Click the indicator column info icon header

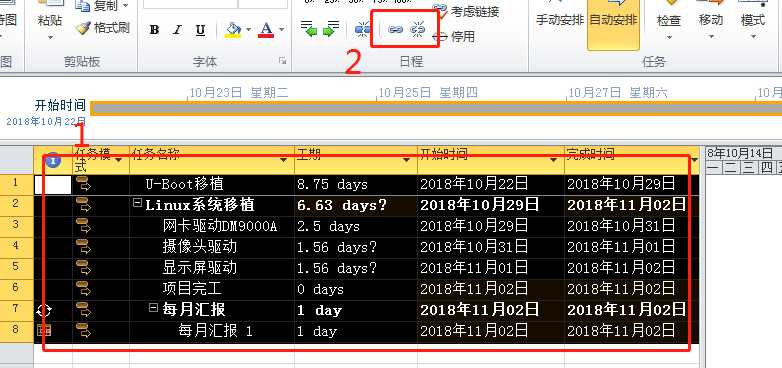pos(53,161)
